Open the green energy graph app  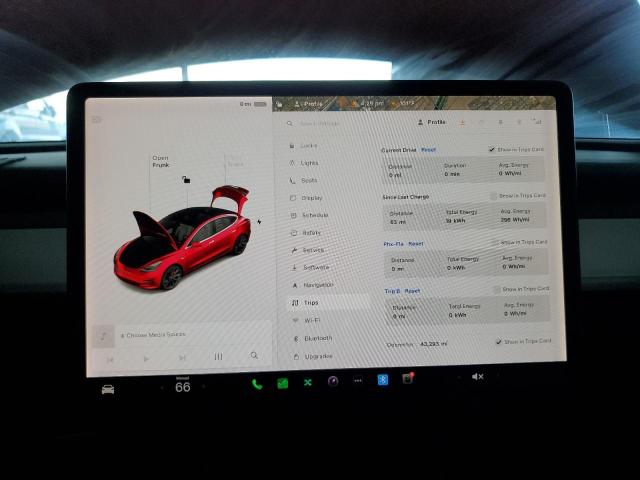[282, 383]
